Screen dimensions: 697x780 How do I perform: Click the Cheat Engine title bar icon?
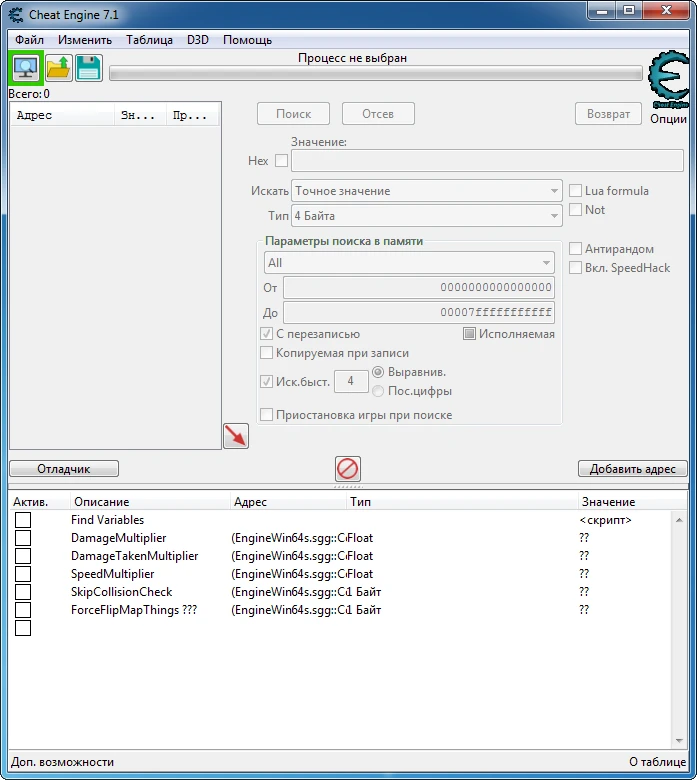[16, 15]
